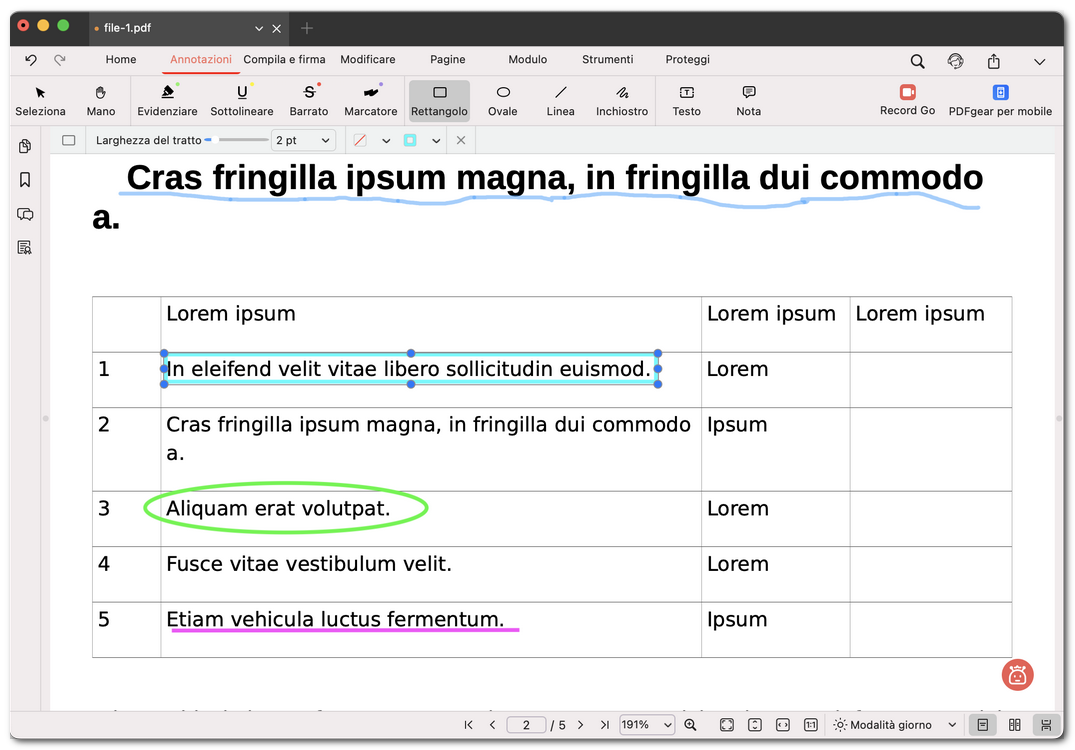Enable two-page layout in the status bar
This screenshot has width=1075, height=750.
tap(1015, 724)
